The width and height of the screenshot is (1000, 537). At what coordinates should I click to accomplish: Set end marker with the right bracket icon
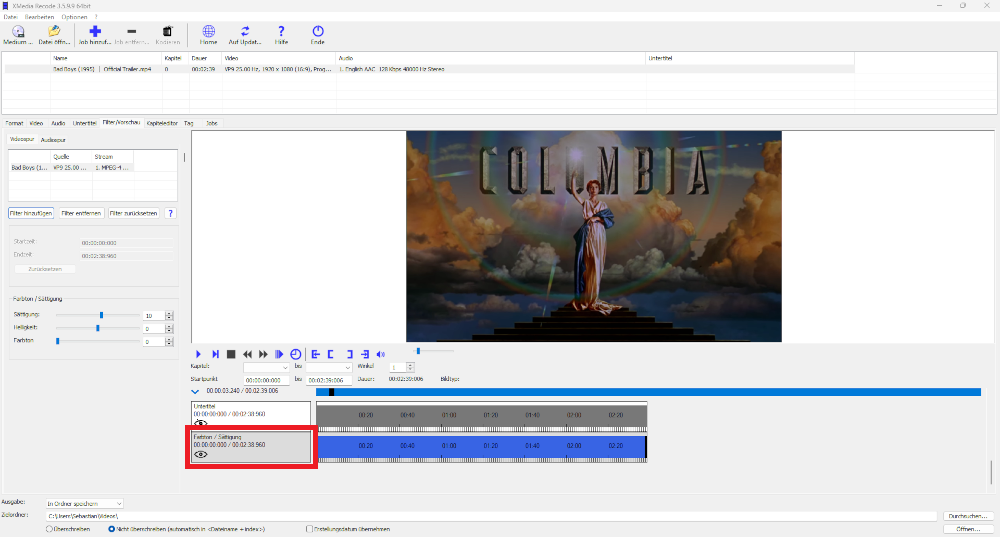(349, 354)
